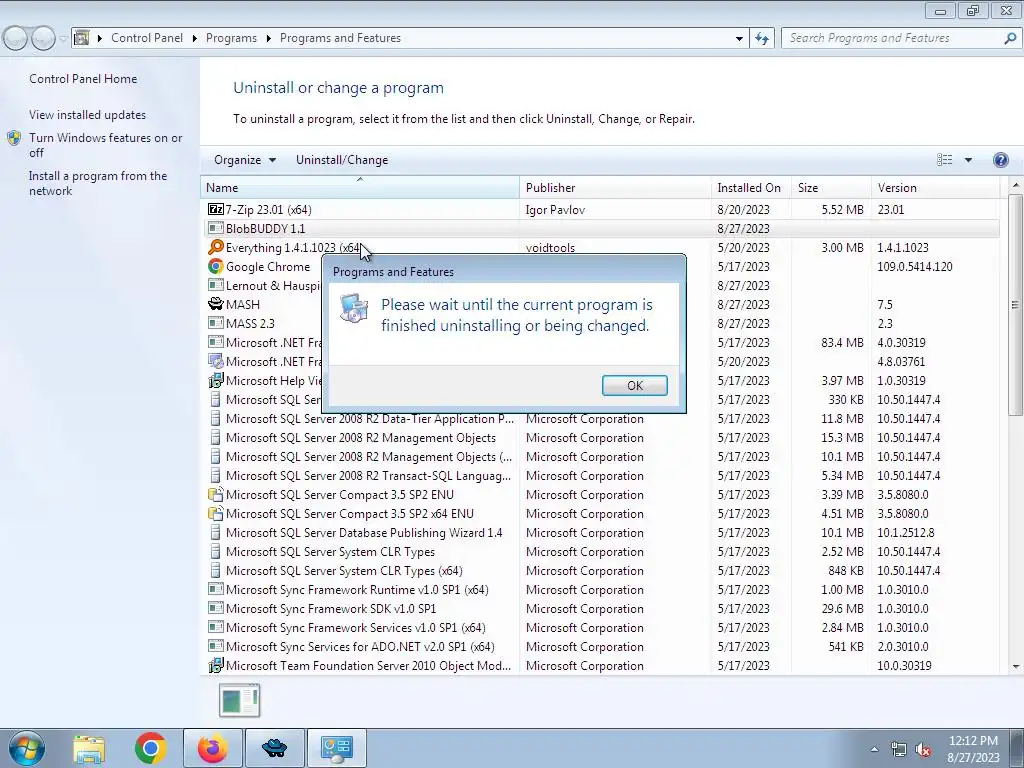The height and width of the screenshot is (768, 1024).
Task: Click the Microsoft Help Viewer icon
Action: point(216,381)
